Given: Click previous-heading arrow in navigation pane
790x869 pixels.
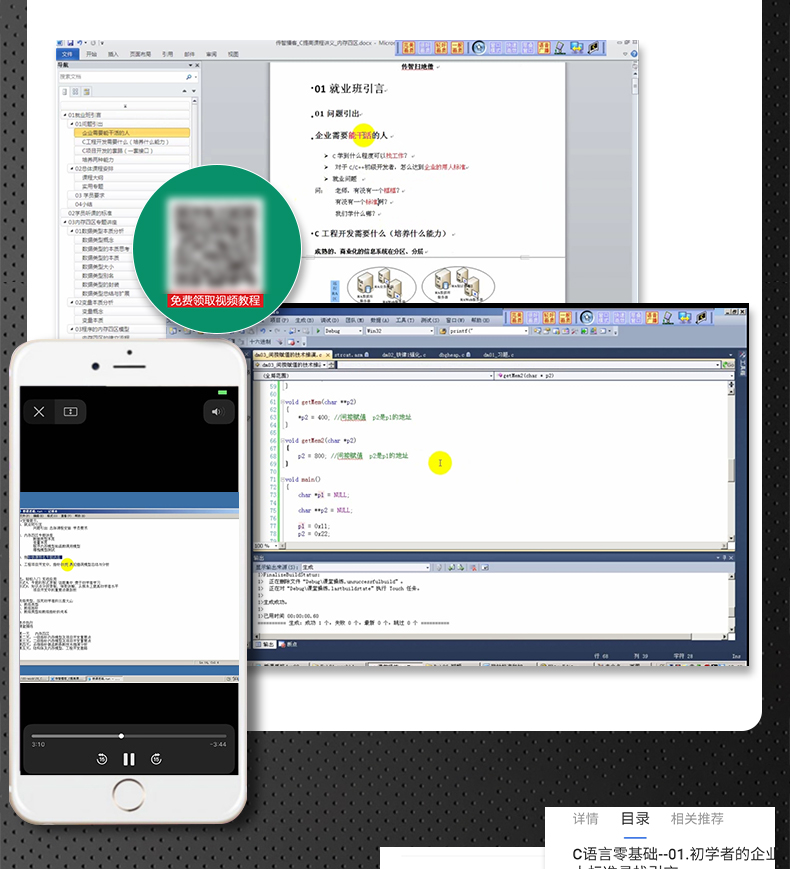Looking at the screenshot, I should click(x=185, y=91).
